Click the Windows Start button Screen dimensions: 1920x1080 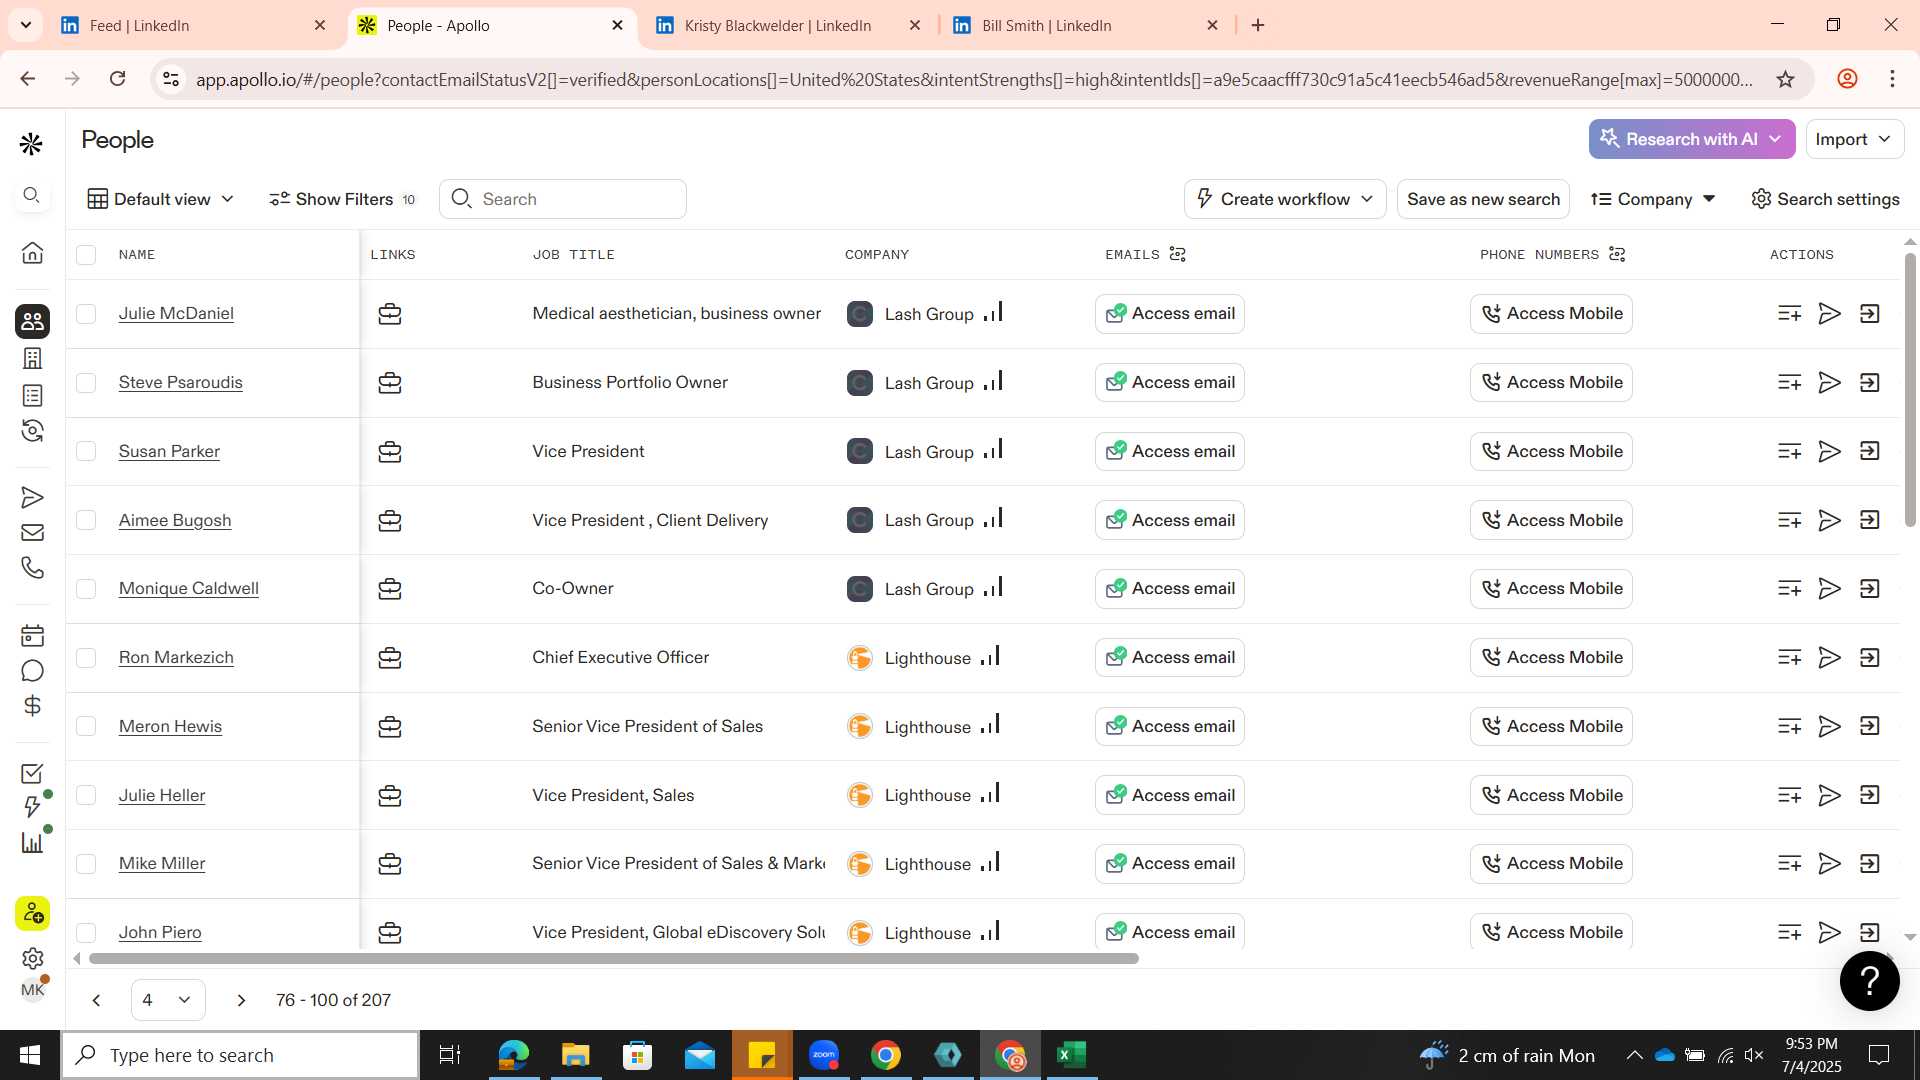click(x=30, y=1055)
